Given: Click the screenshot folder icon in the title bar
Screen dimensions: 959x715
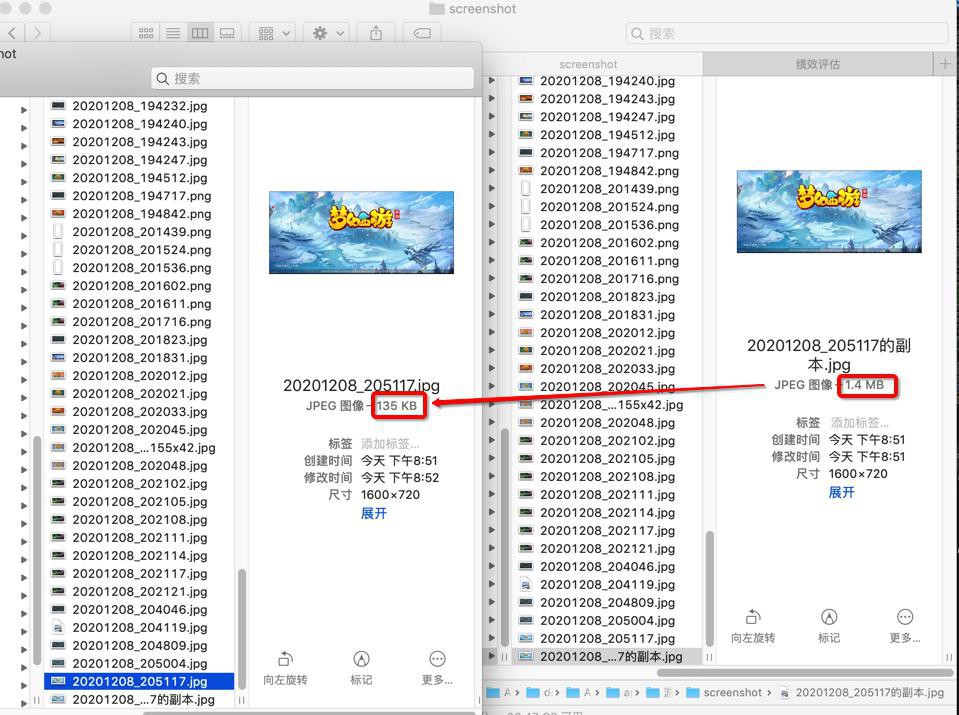Looking at the screenshot, I should 437,9.
